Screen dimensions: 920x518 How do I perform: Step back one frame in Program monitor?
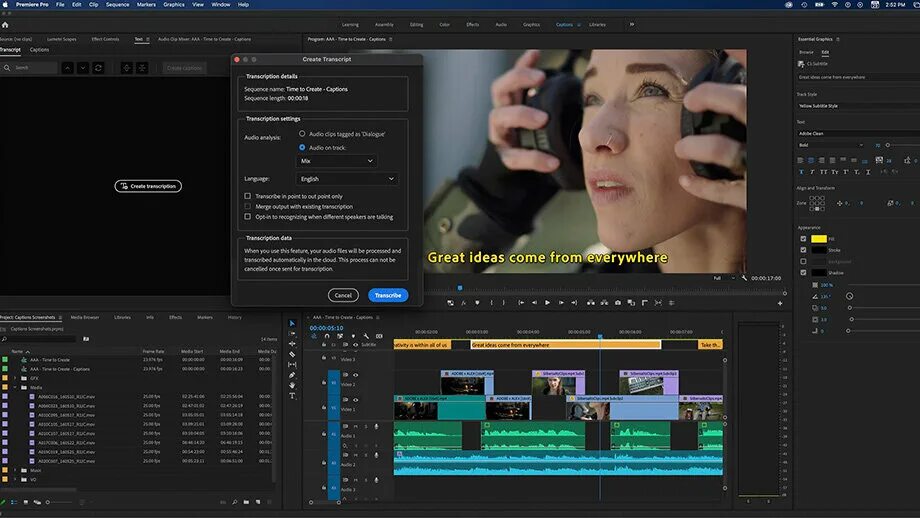[534, 303]
